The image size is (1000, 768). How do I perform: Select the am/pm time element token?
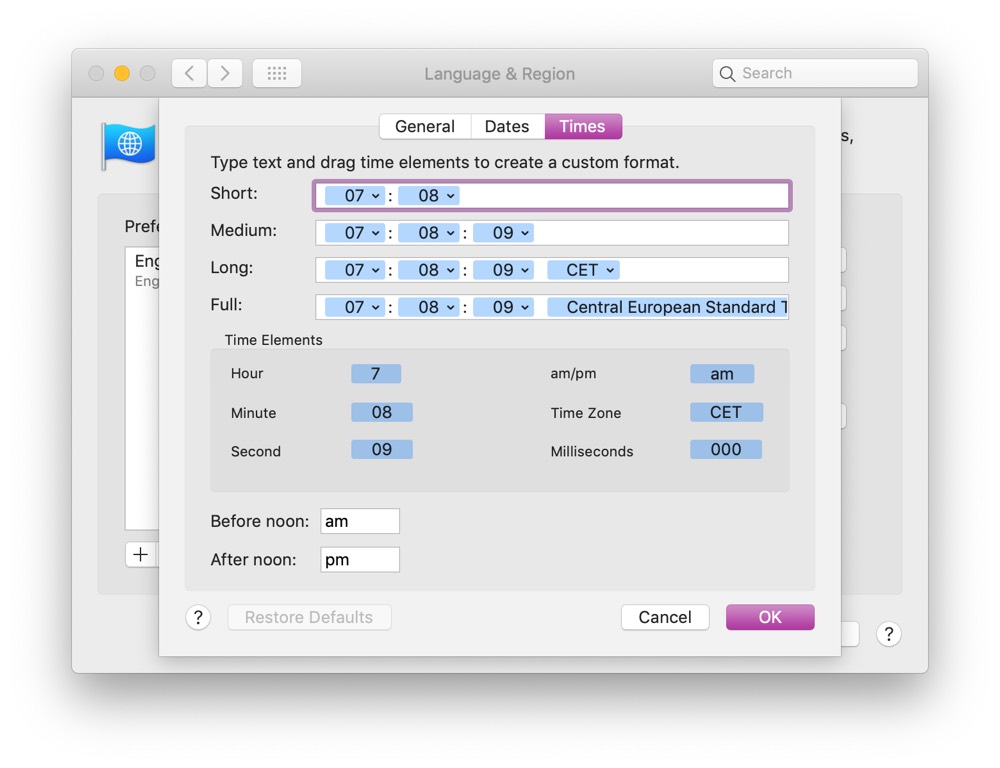click(722, 373)
